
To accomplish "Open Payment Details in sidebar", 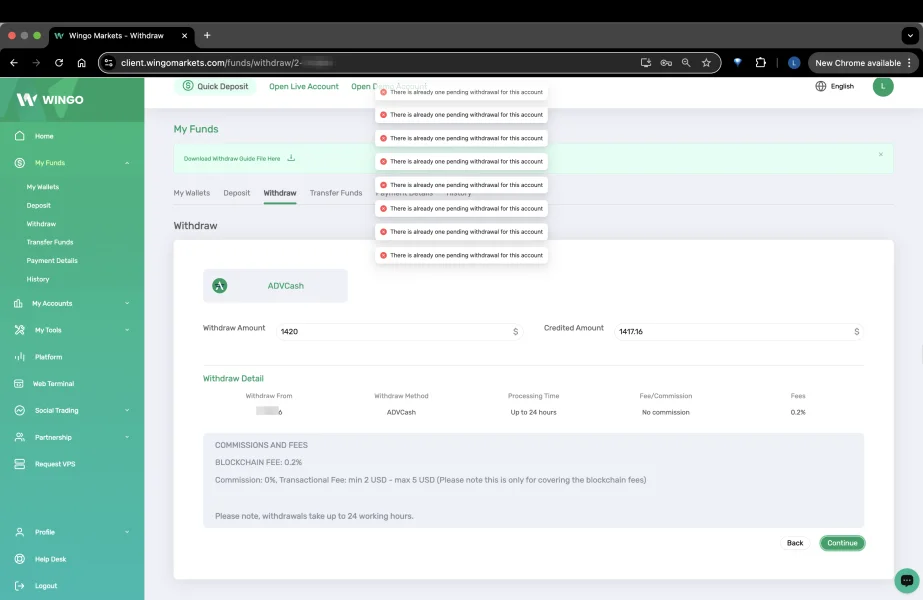I will click(x=52, y=260).
